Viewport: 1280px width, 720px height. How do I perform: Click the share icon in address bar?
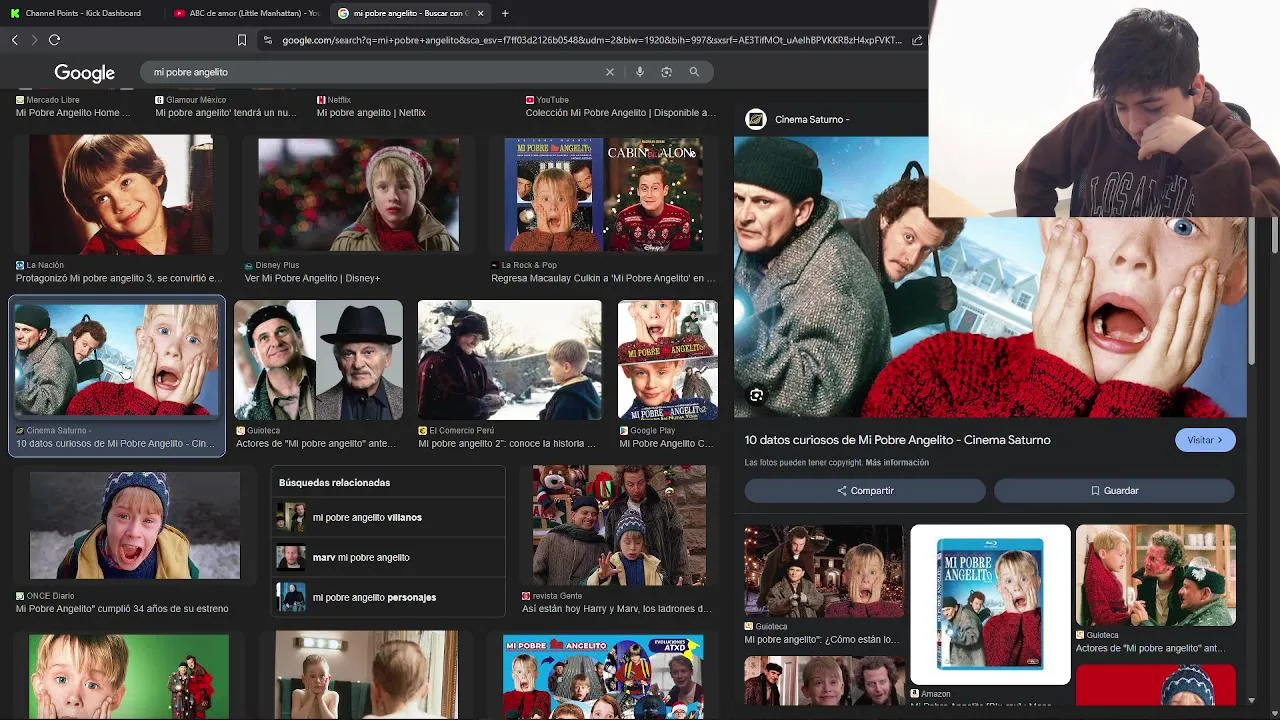(x=917, y=40)
